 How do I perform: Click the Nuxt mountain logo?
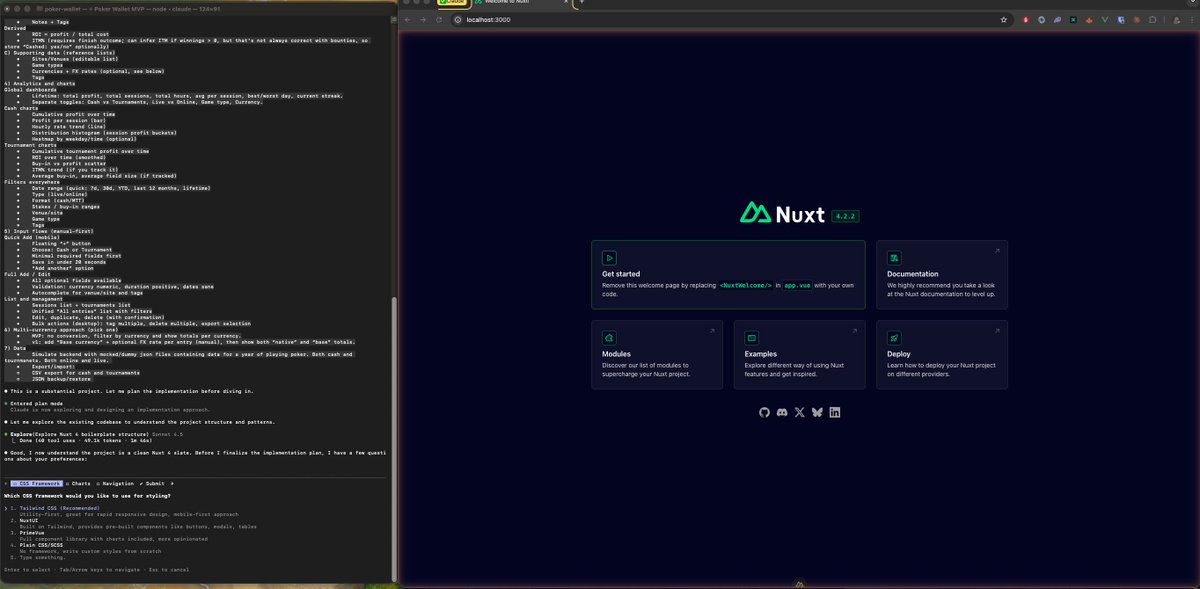pyautogui.click(x=753, y=212)
